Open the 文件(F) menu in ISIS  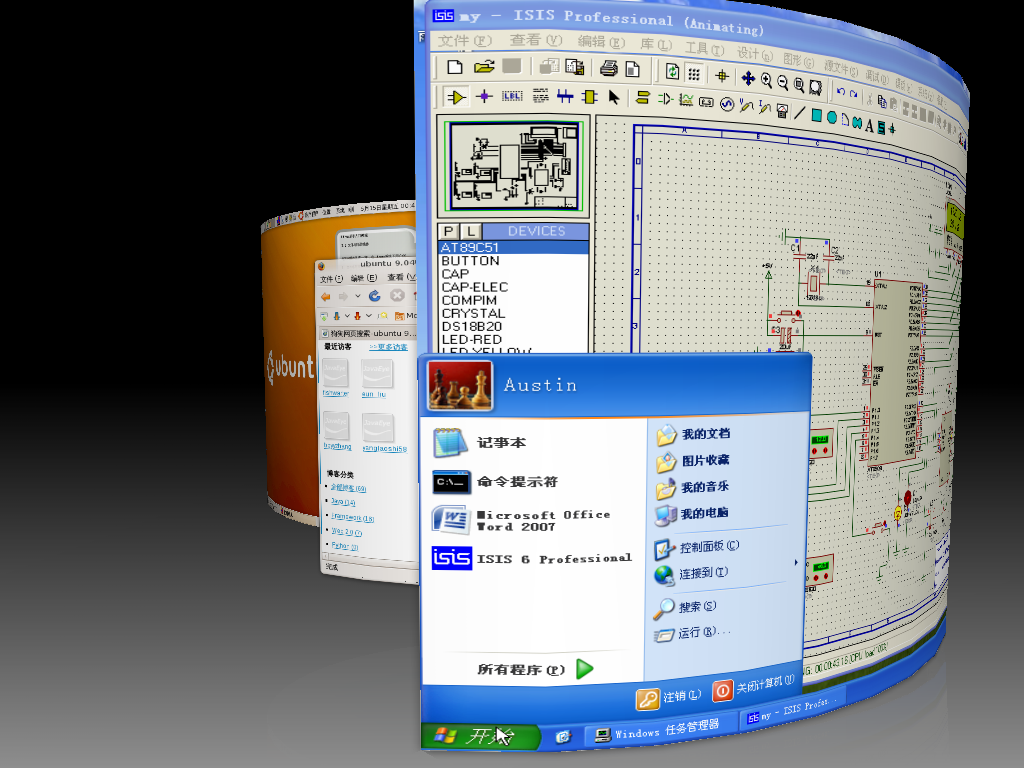(464, 40)
